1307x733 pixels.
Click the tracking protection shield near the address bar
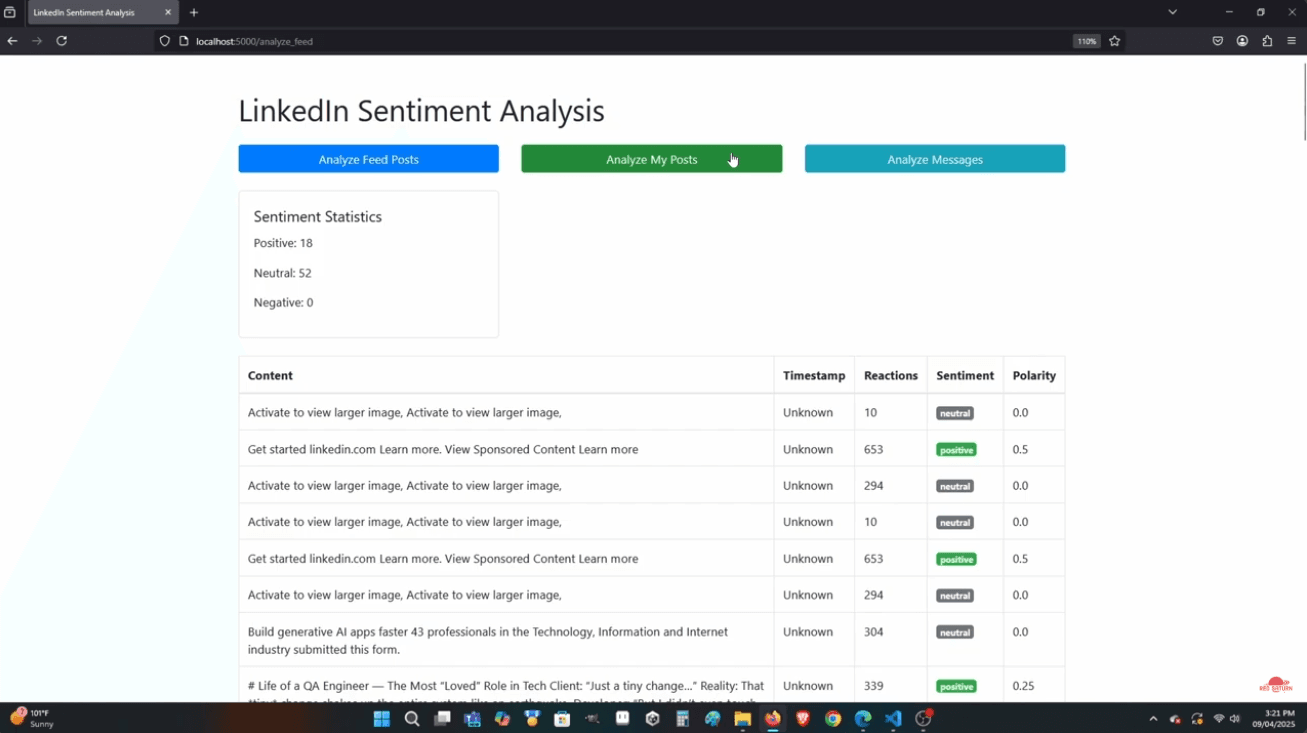163,41
